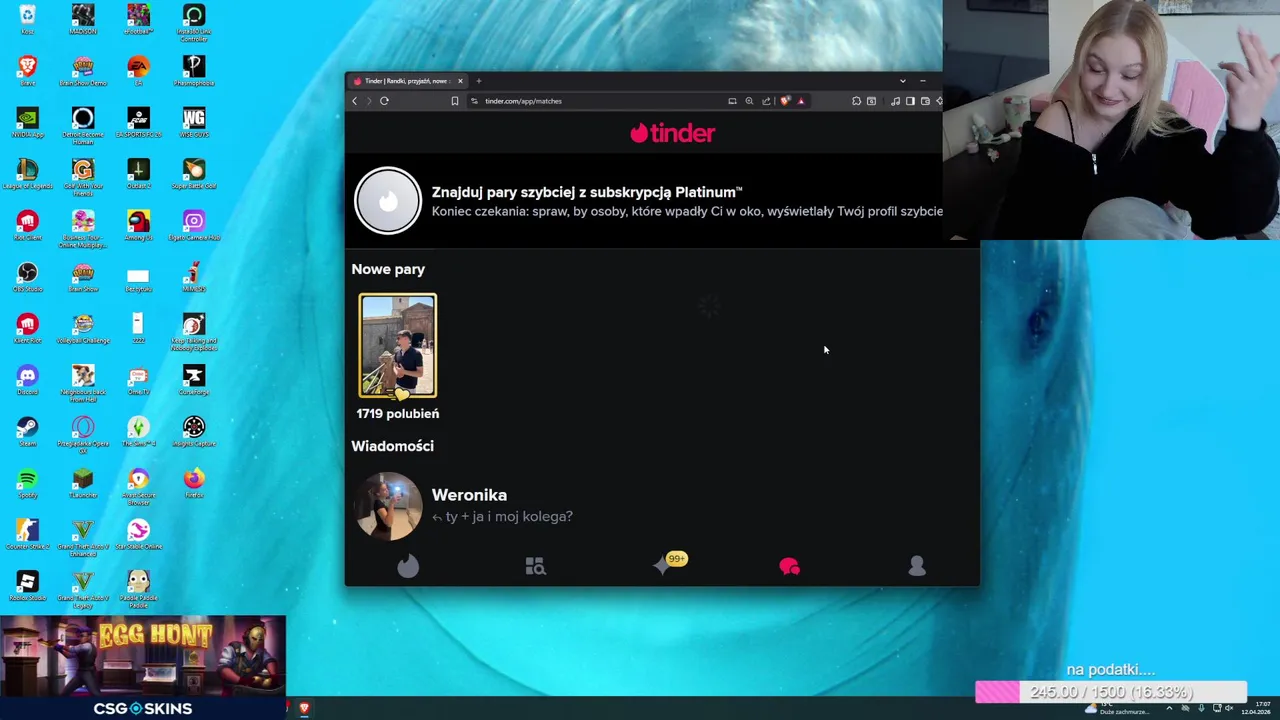Click the Tinder logo header
This screenshot has height=720, width=1280.
(x=672, y=133)
